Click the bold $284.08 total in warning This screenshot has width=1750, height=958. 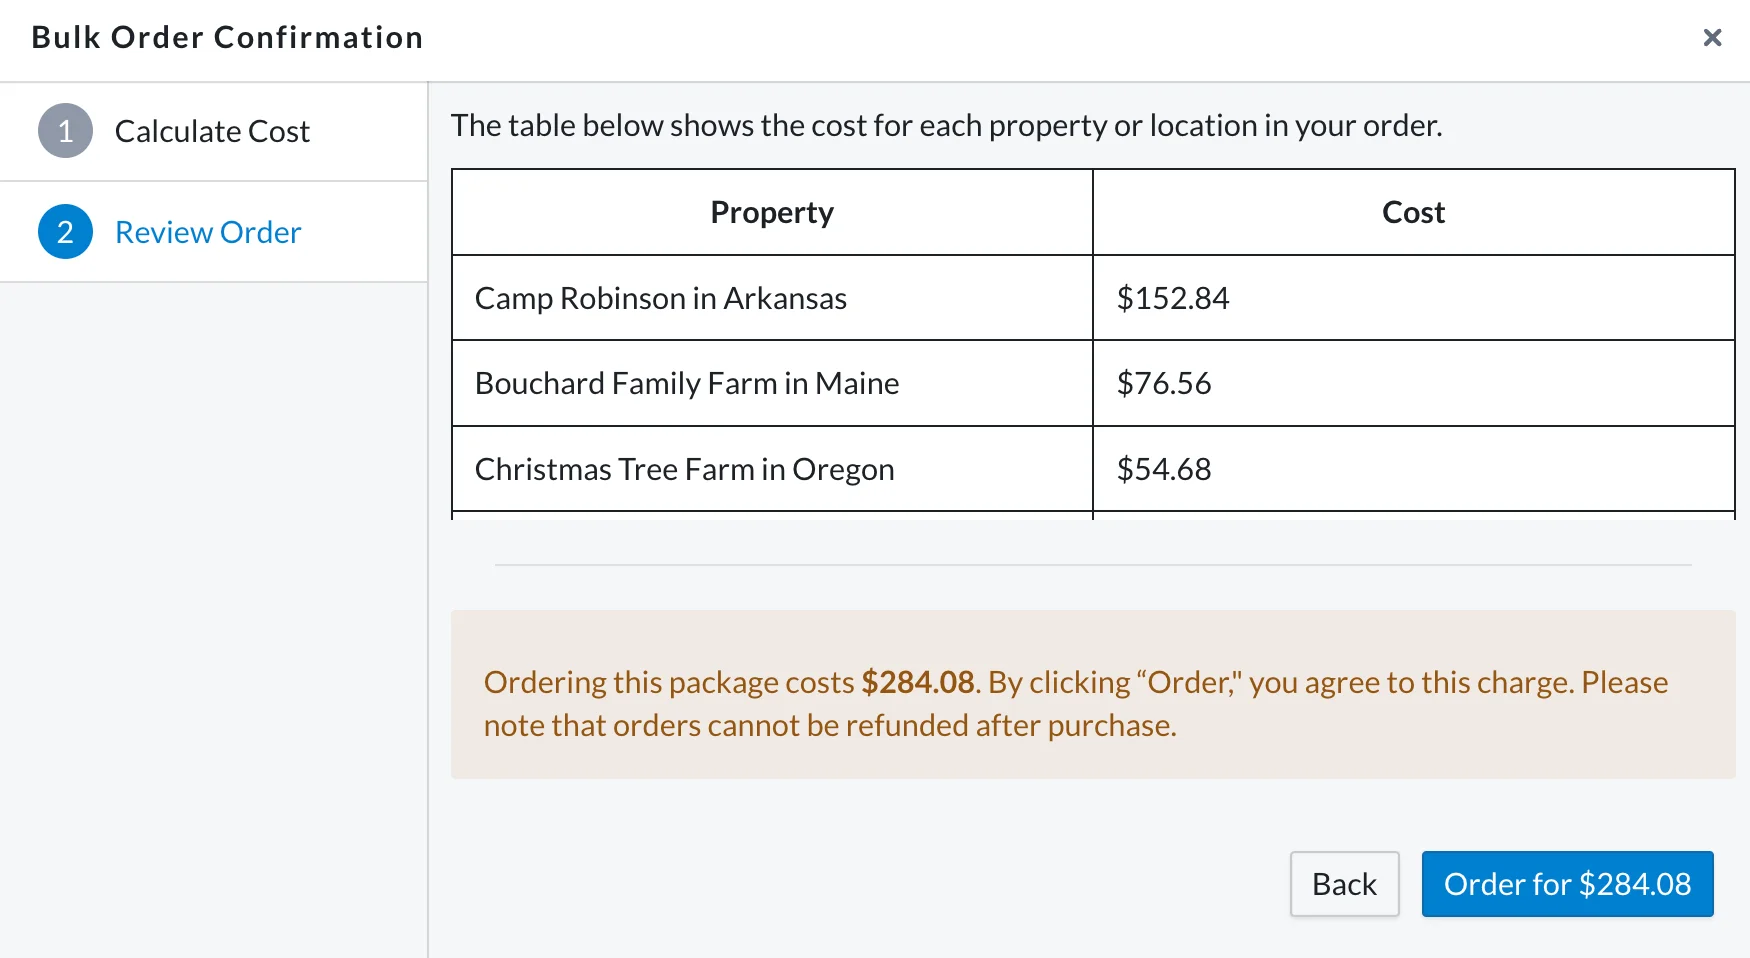point(918,682)
